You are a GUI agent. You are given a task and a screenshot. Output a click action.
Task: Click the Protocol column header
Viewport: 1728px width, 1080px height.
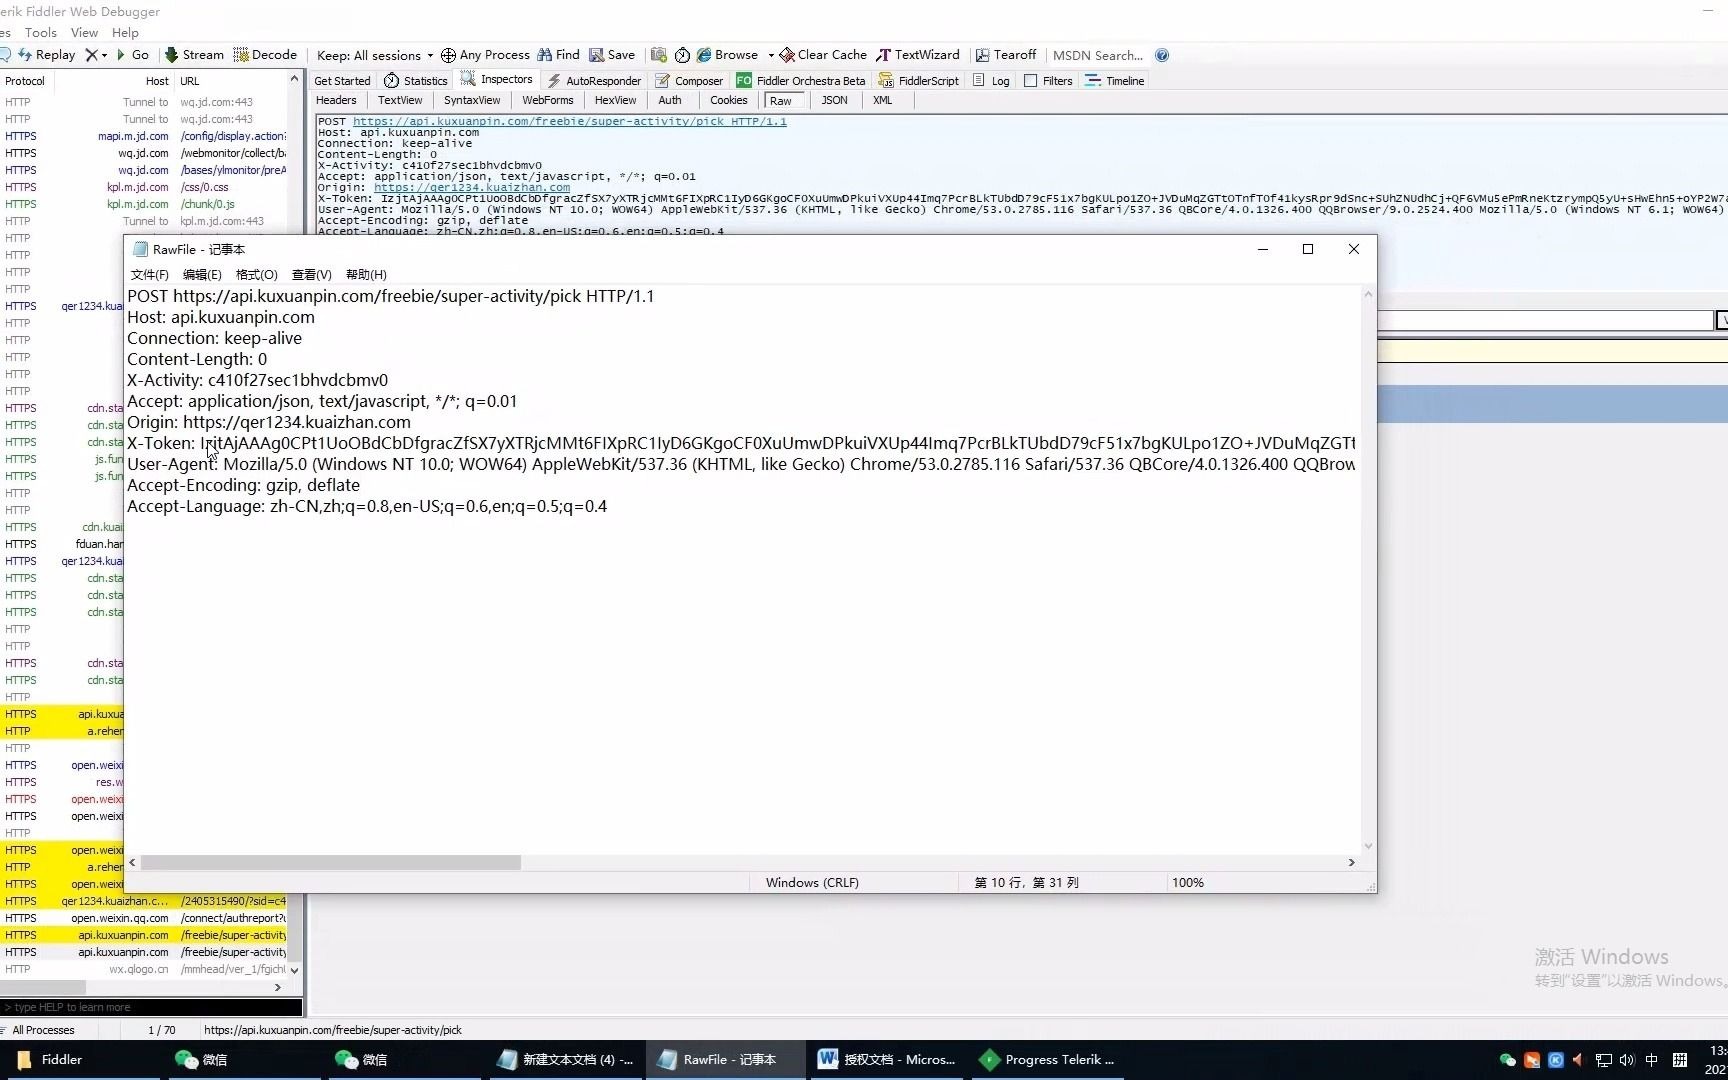25,81
